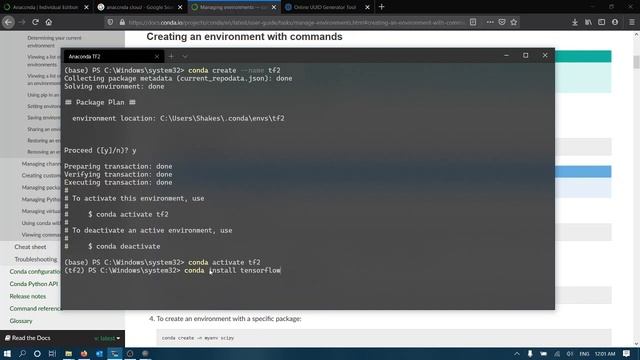Click Read the Docs footer label
Screen dimensions: 640x360
point(28,338)
